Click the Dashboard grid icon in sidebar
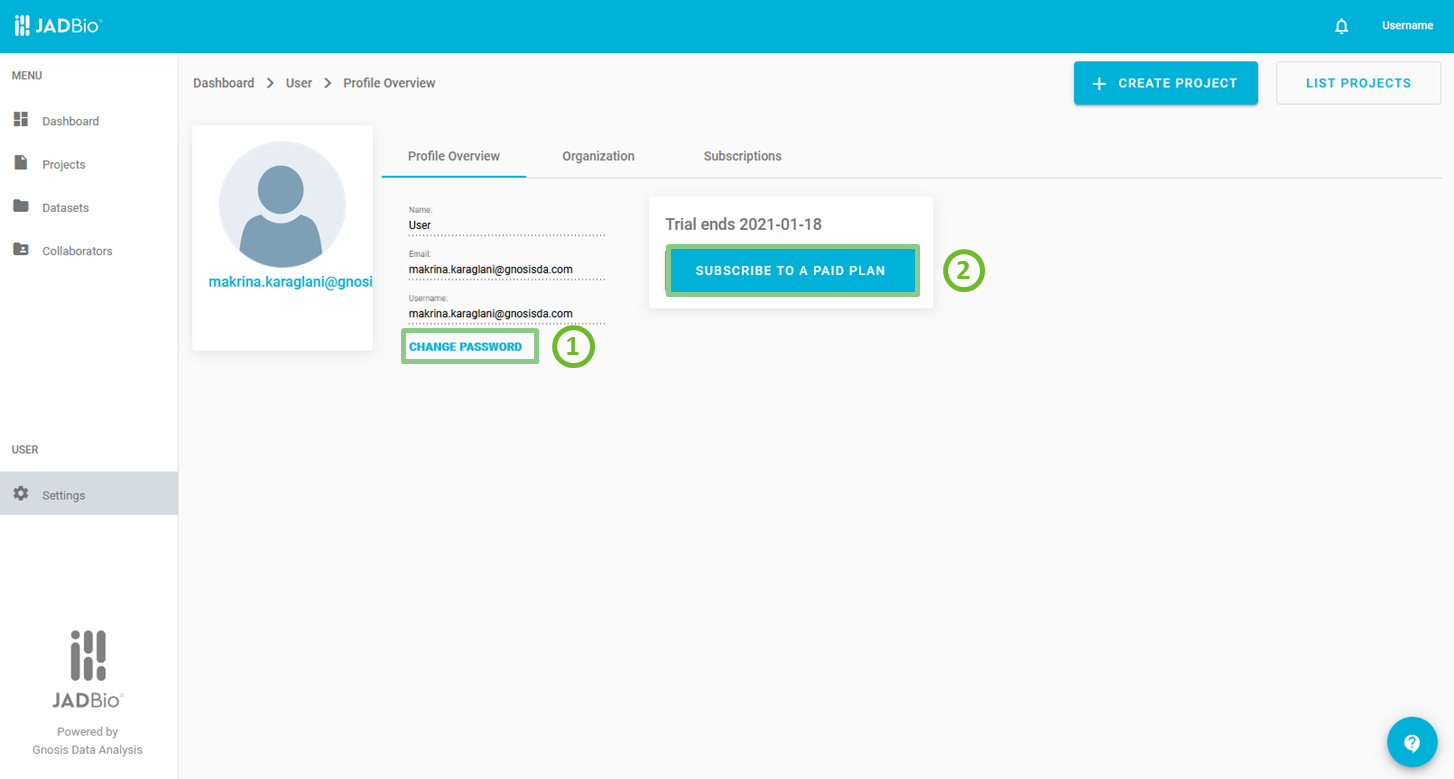The image size is (1454, 779). pyautogui.click(x=21, y=120)
